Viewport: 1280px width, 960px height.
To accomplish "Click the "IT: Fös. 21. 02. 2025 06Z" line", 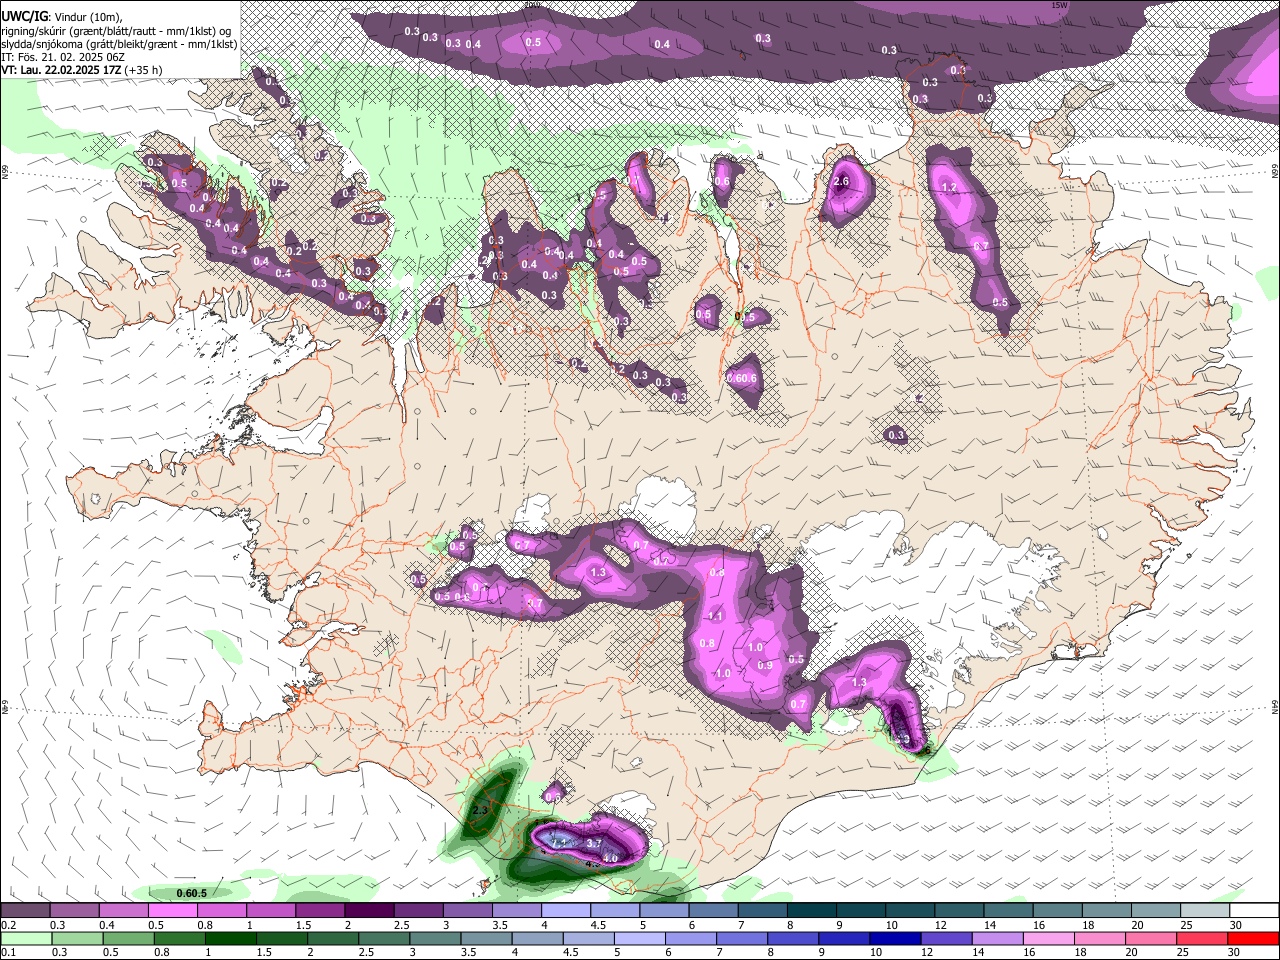I will coord(63,57).
